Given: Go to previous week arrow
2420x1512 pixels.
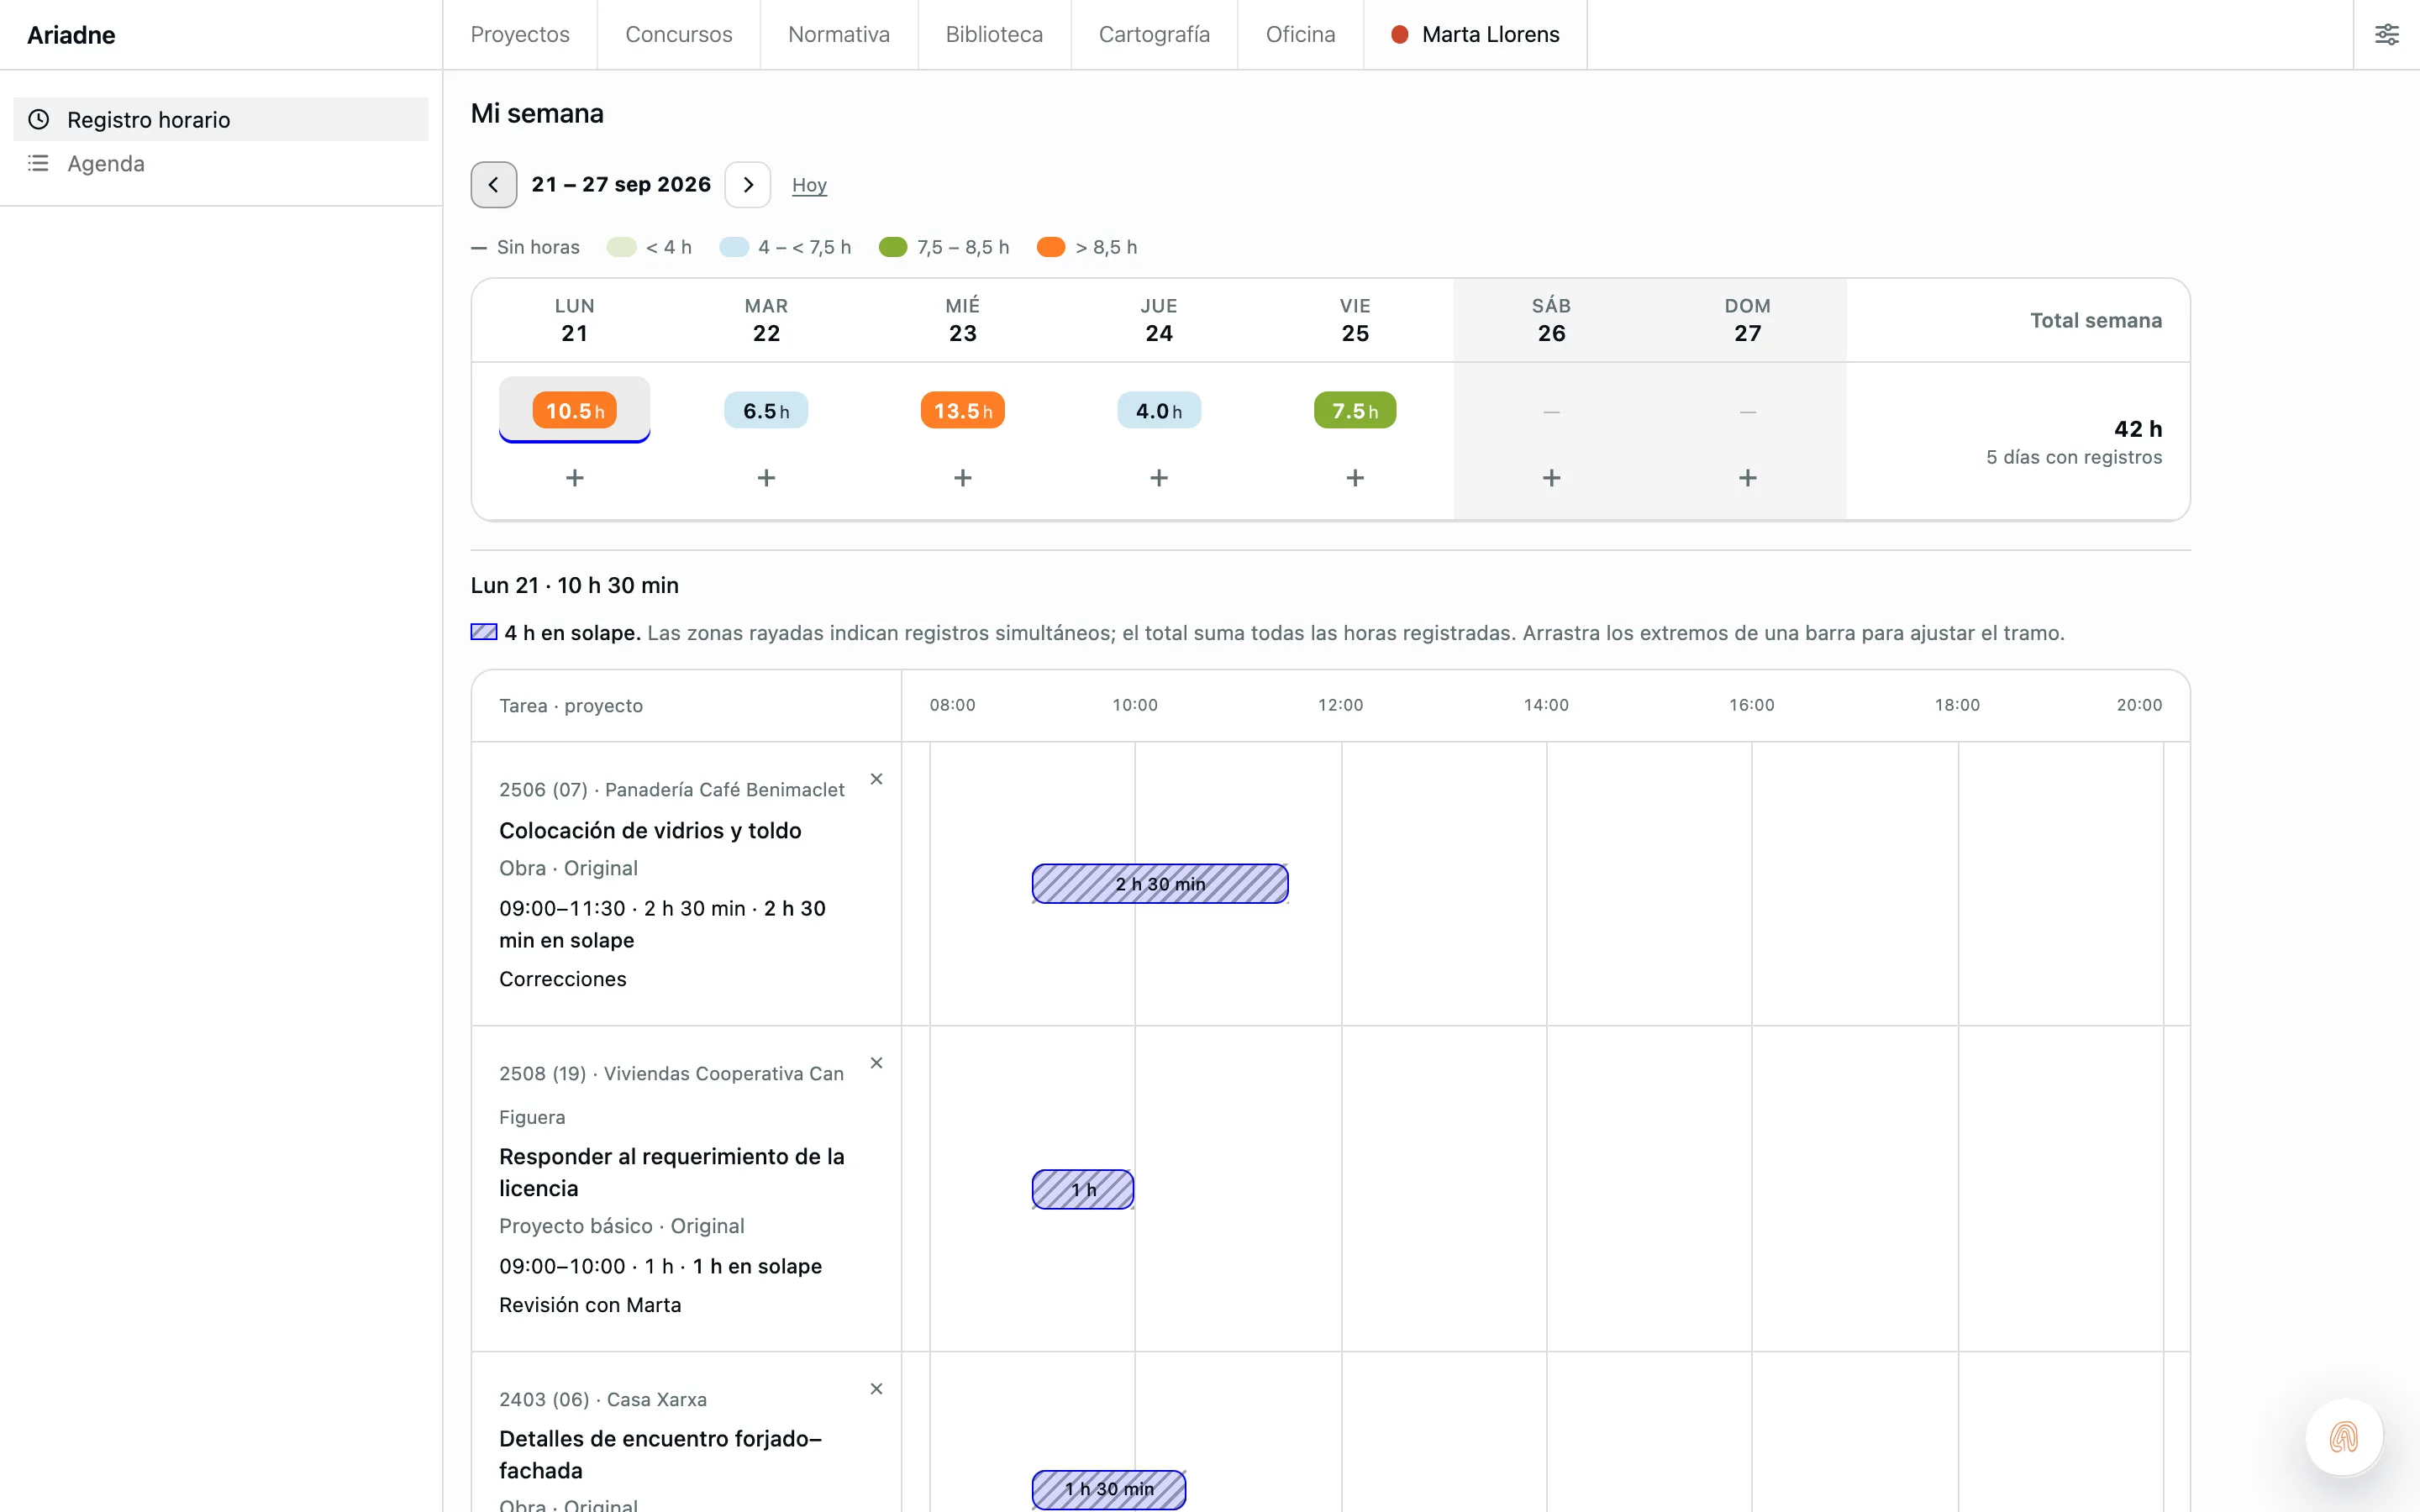Looking at the screenshot, I should pos(493,185).
